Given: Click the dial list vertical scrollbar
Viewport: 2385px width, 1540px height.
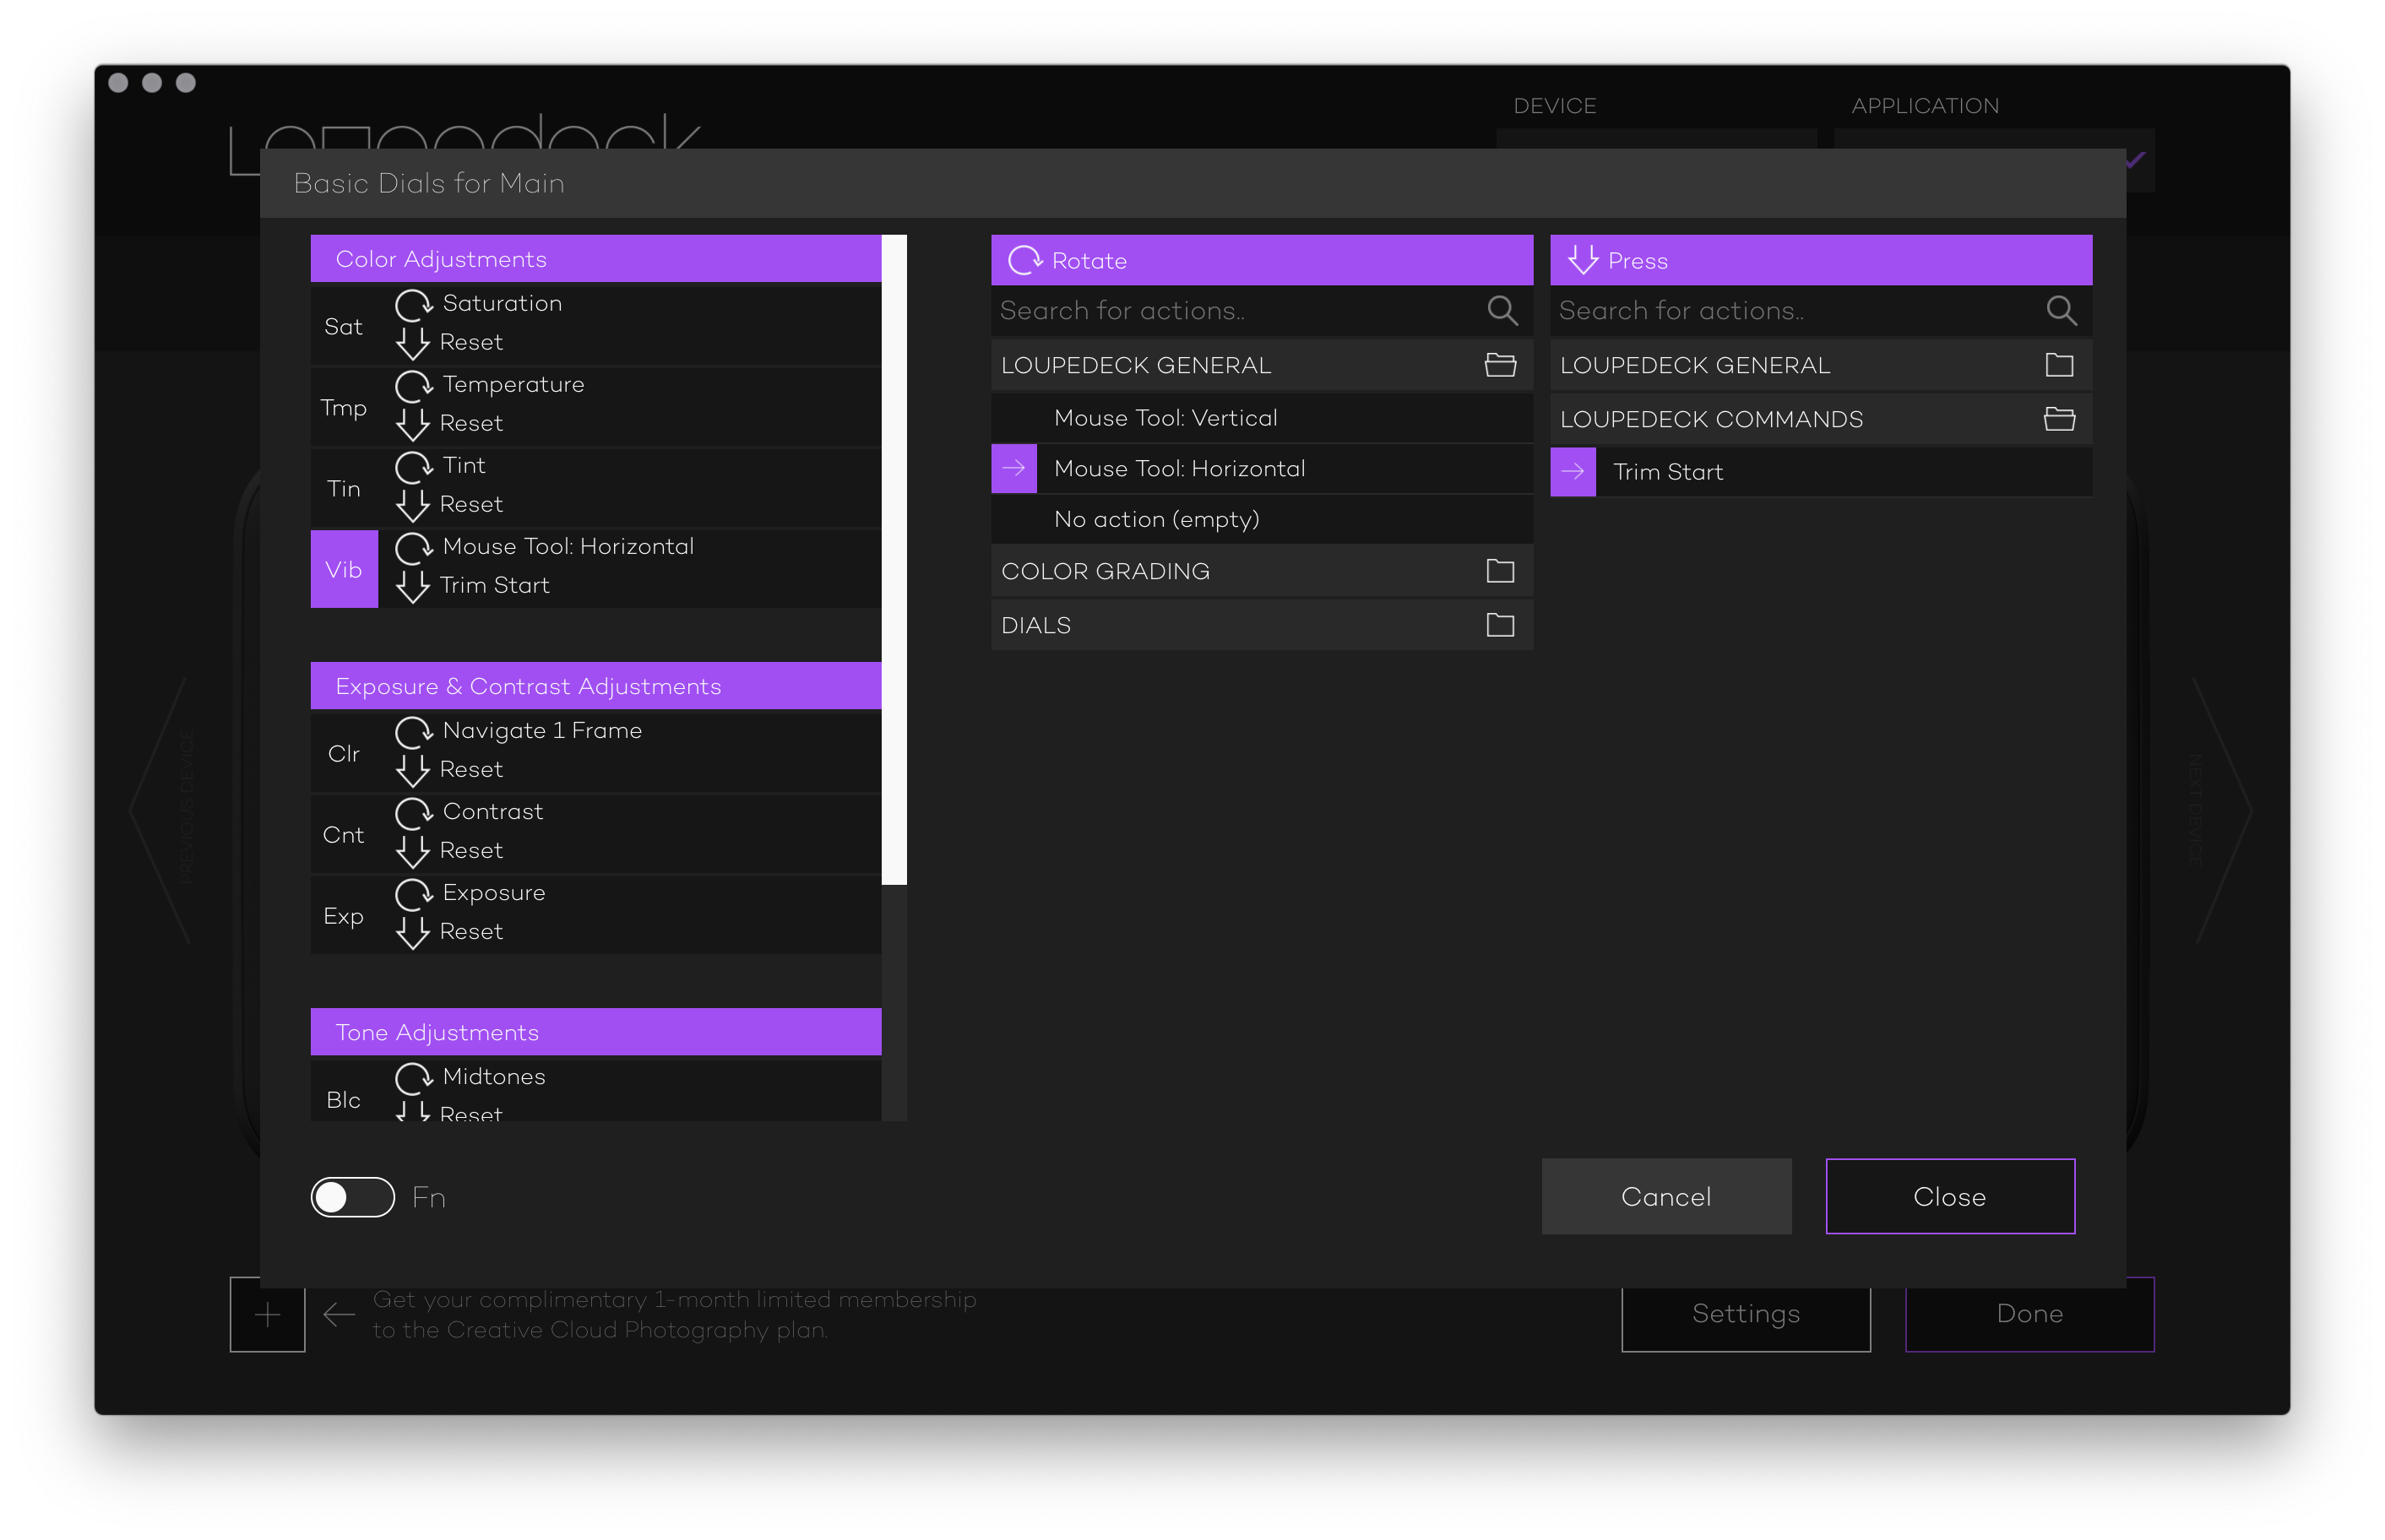Looking at the screenshot, I should tap(895, 560).
